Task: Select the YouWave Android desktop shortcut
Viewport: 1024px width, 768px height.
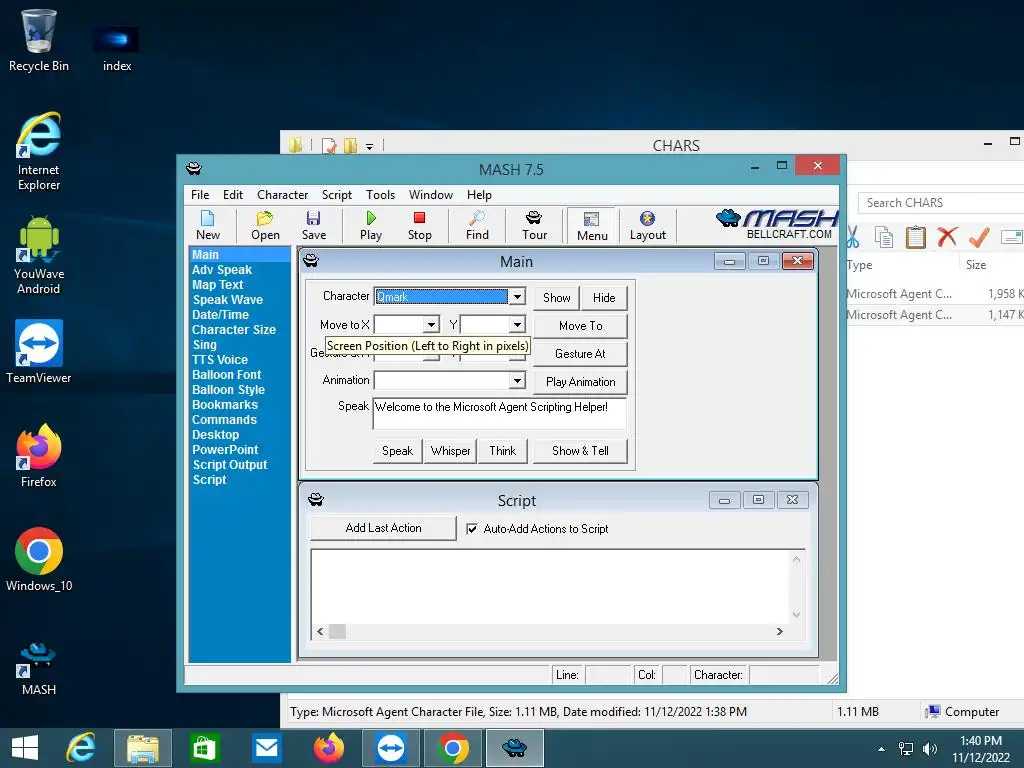Action: (x=39, y=255)
